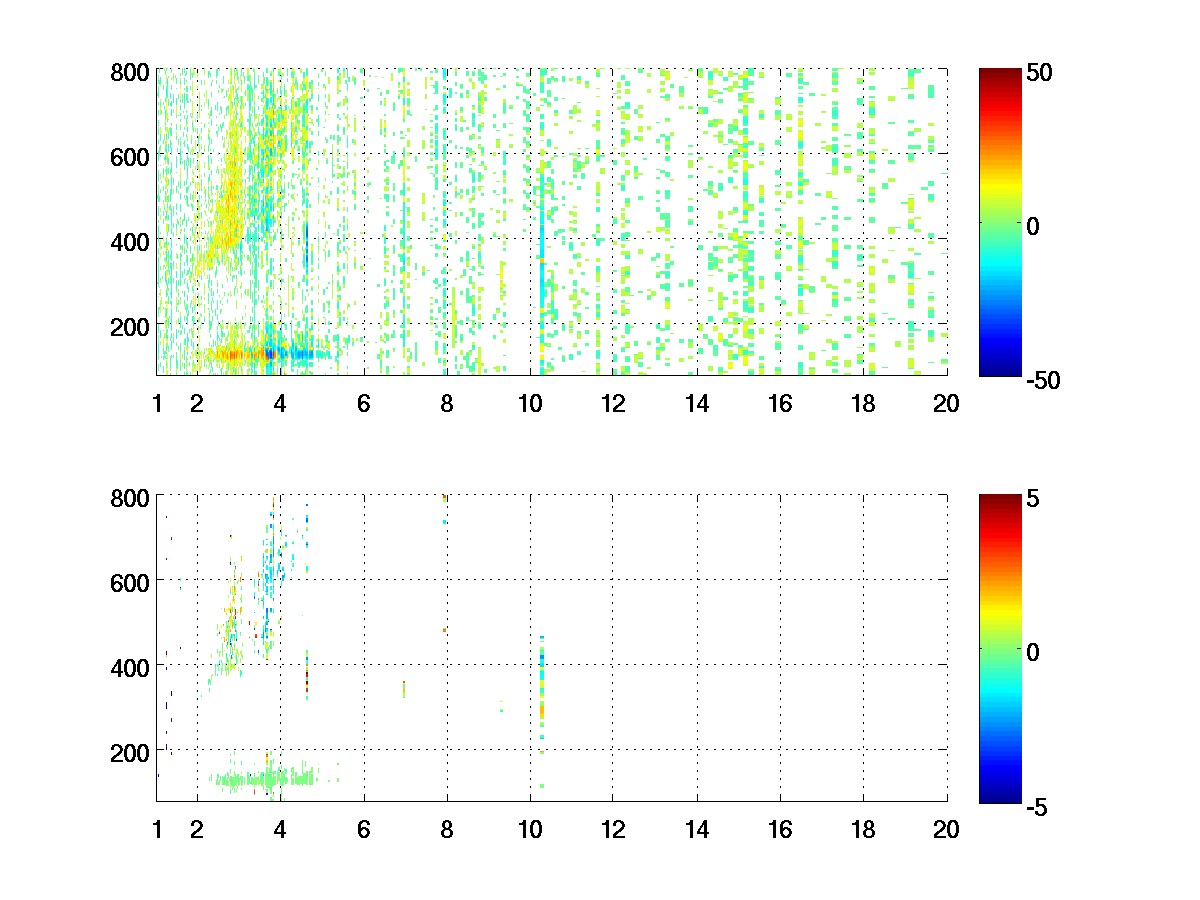Click the bottom plot's "10" x-axis tick label
The image size is (1200, 900).
point(530,829)
